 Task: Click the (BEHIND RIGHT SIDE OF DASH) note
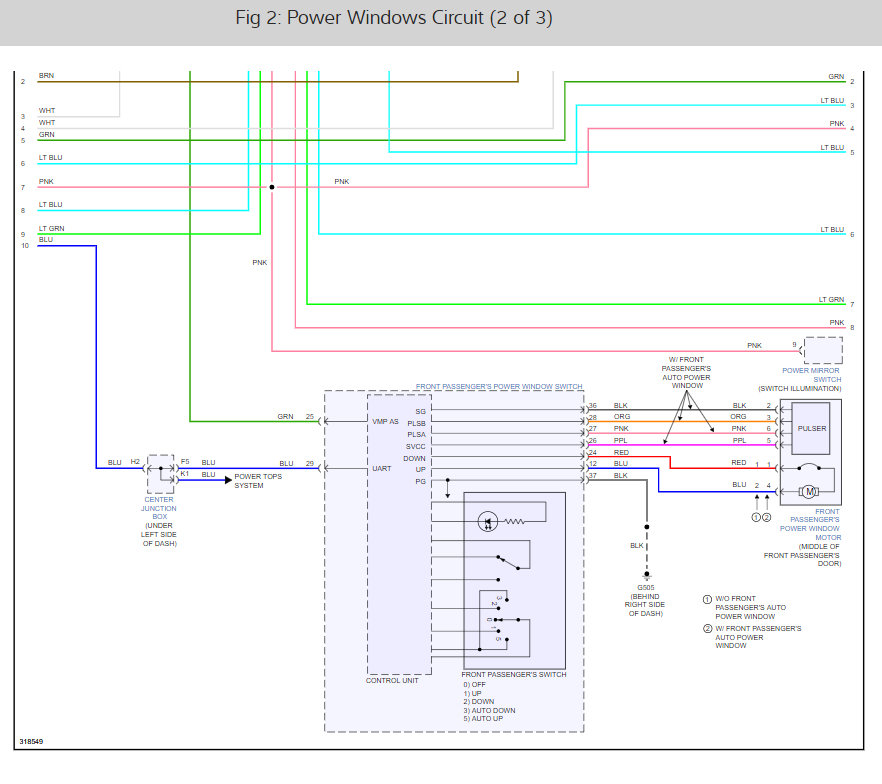tap(645, 605)
